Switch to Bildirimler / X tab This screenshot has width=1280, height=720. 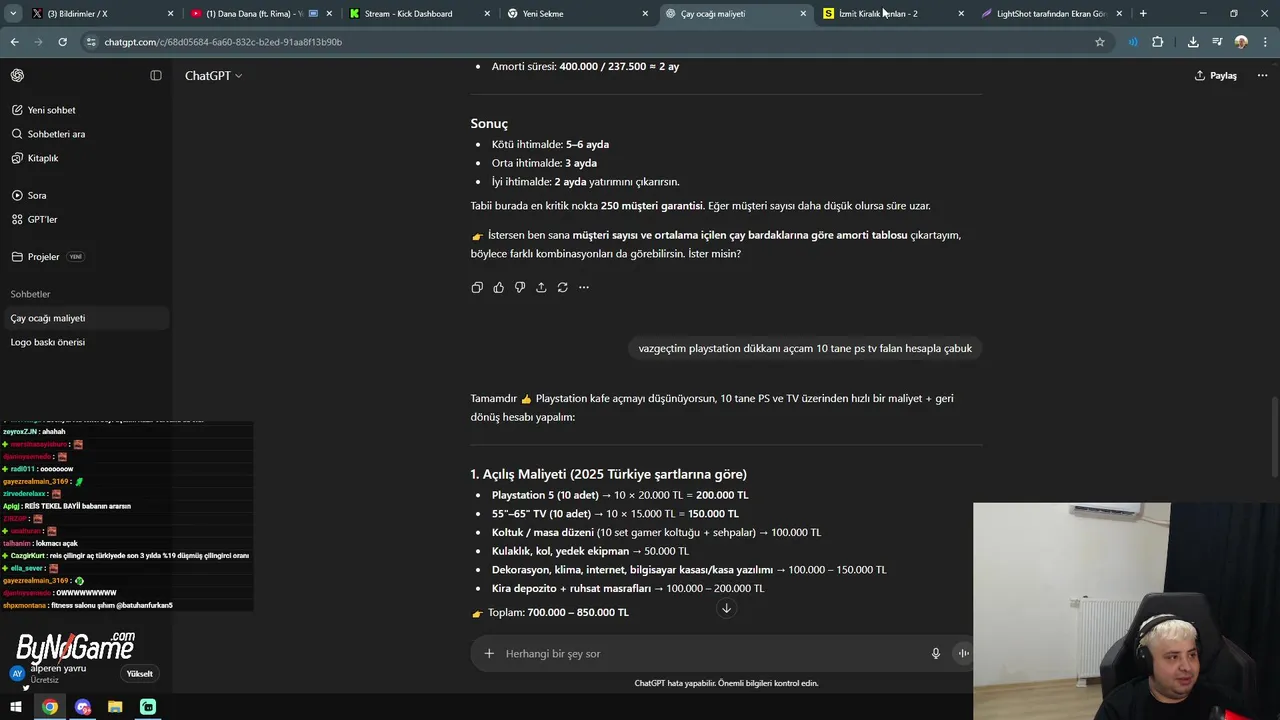pyautogui.click(x=103, y=14)
